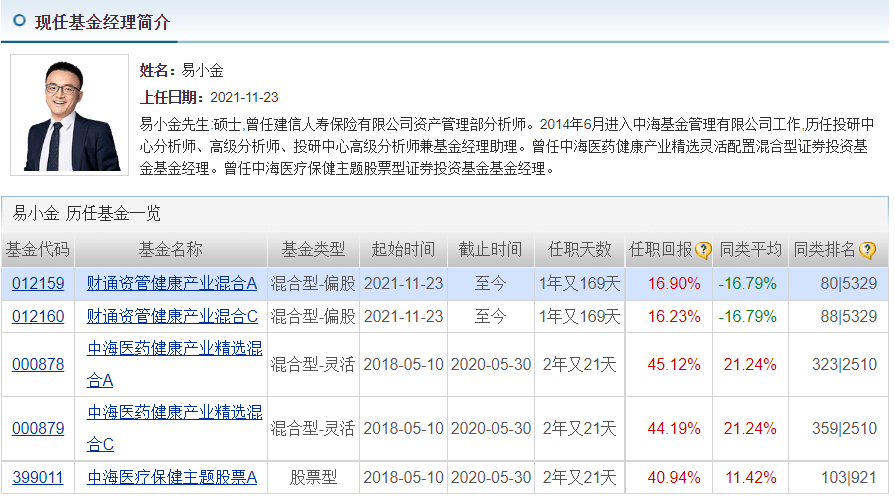This screenshot has width=895, height=502.
Task: Click the 基金代码 column header
Action: coord(38,250)
